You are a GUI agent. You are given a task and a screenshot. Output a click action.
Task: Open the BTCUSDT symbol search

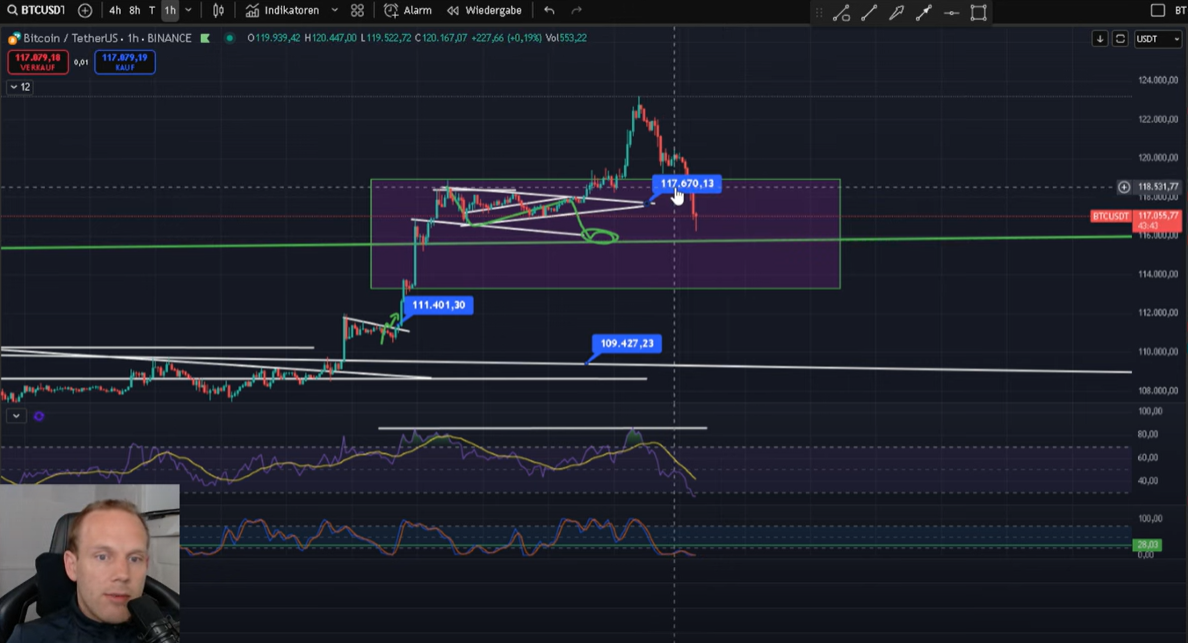[x=36, y=11]
